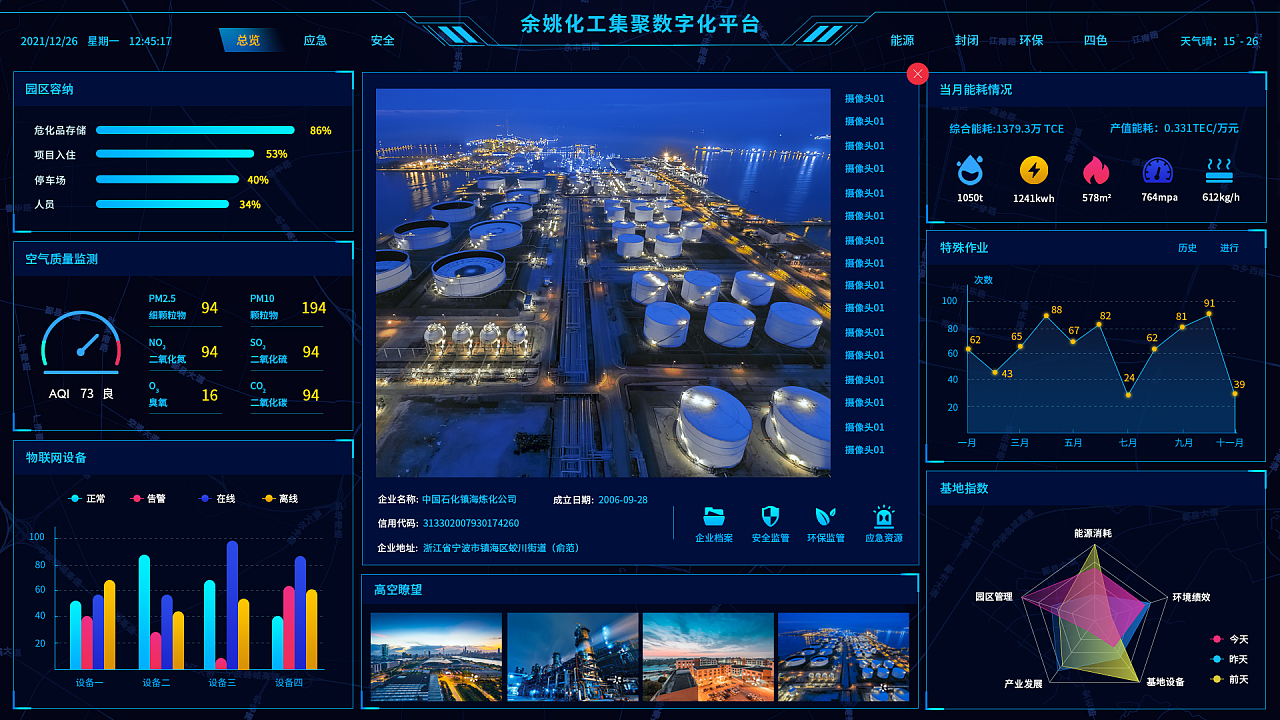Click the 应急资源 alarm icon

tap(883, 517)
